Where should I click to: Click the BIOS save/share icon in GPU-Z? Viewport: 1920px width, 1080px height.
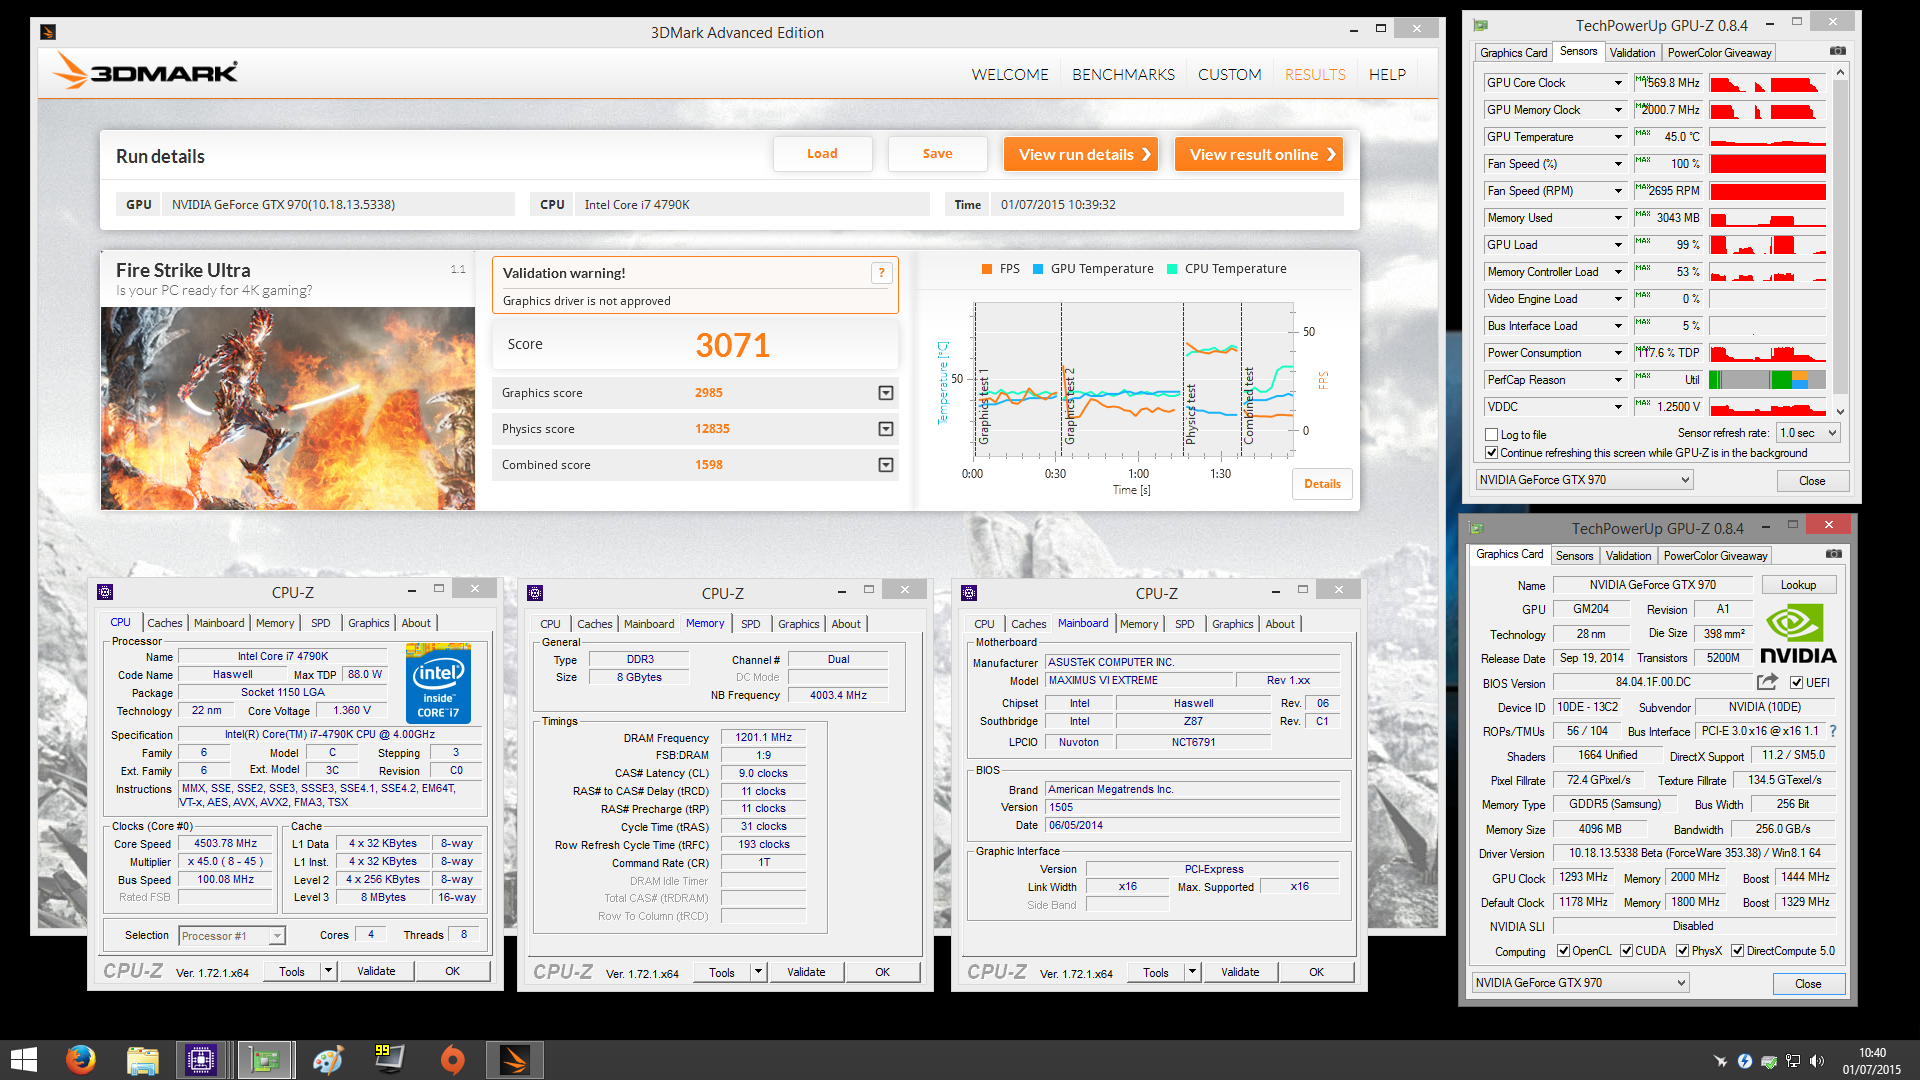pyautogui.click(x=1767, y=682)
